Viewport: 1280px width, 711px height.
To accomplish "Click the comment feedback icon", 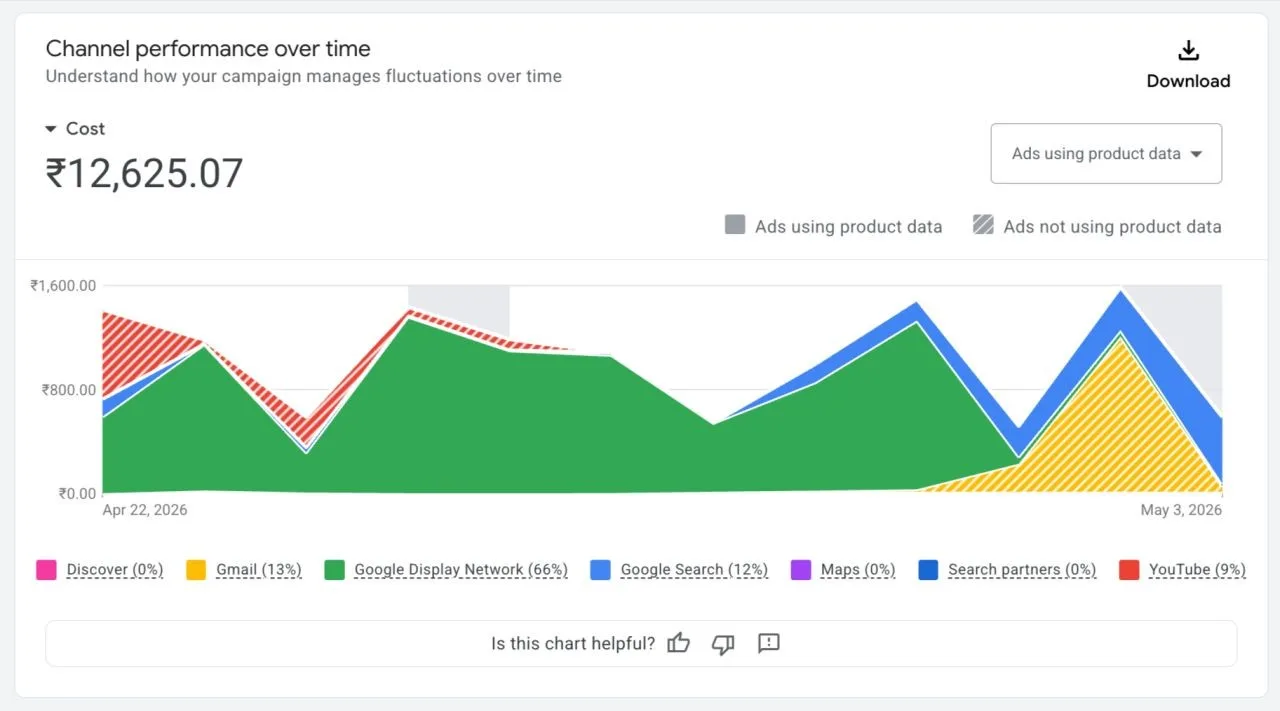I will pyautogui.click(x=768, y=643).
